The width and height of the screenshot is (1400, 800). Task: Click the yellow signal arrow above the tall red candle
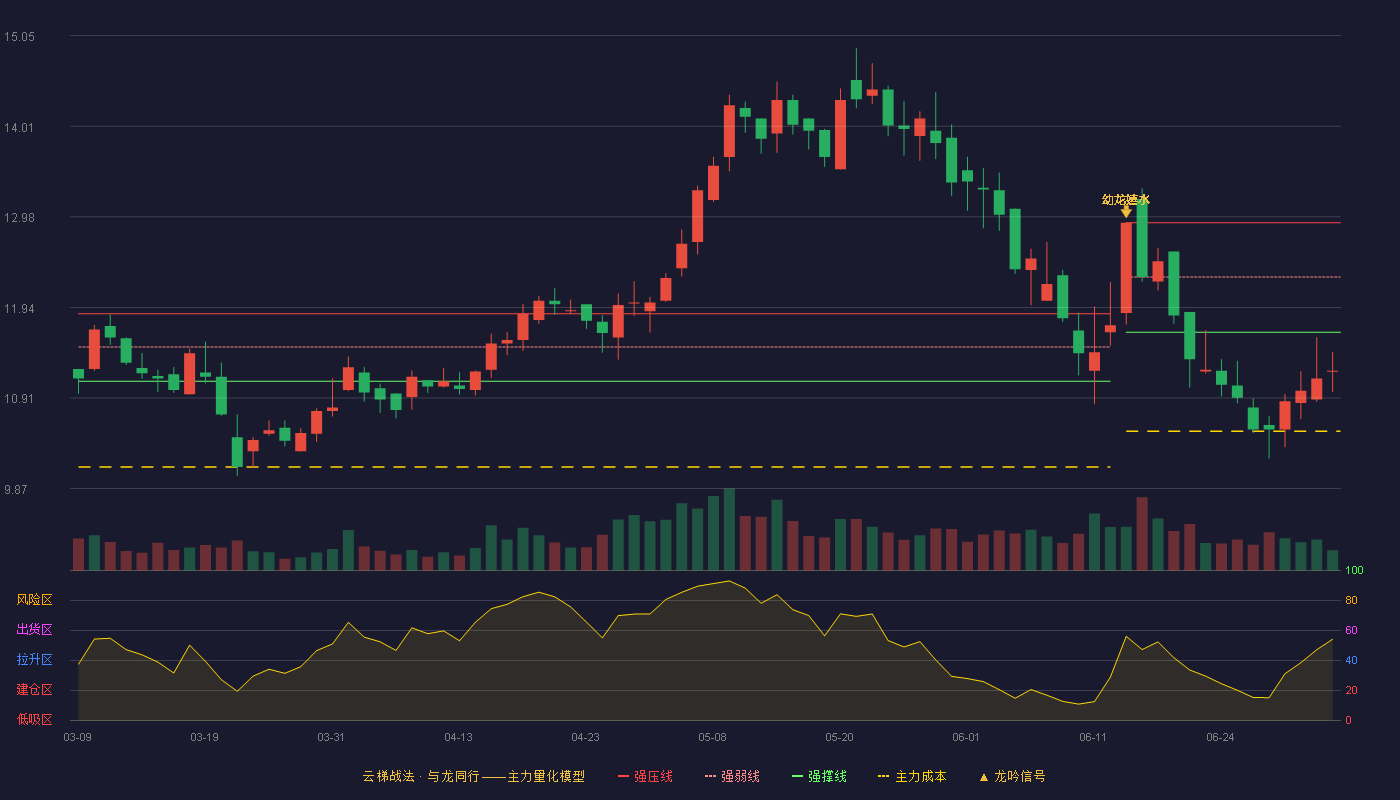click(1126, 211)
